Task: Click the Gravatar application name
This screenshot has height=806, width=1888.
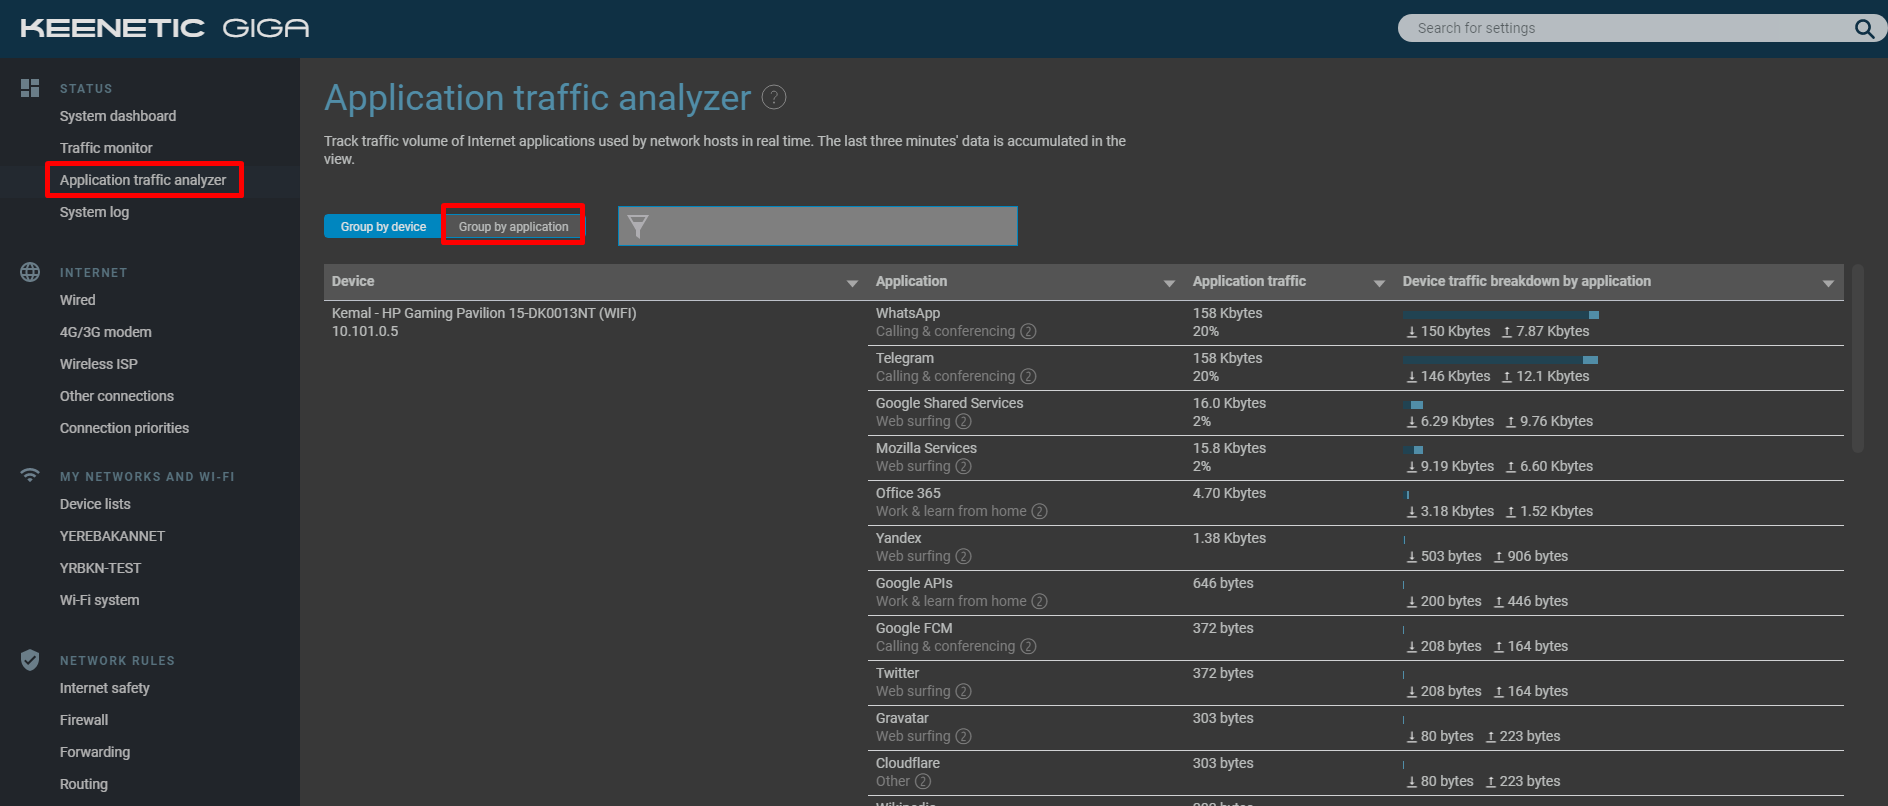Action: click(902, 718)
